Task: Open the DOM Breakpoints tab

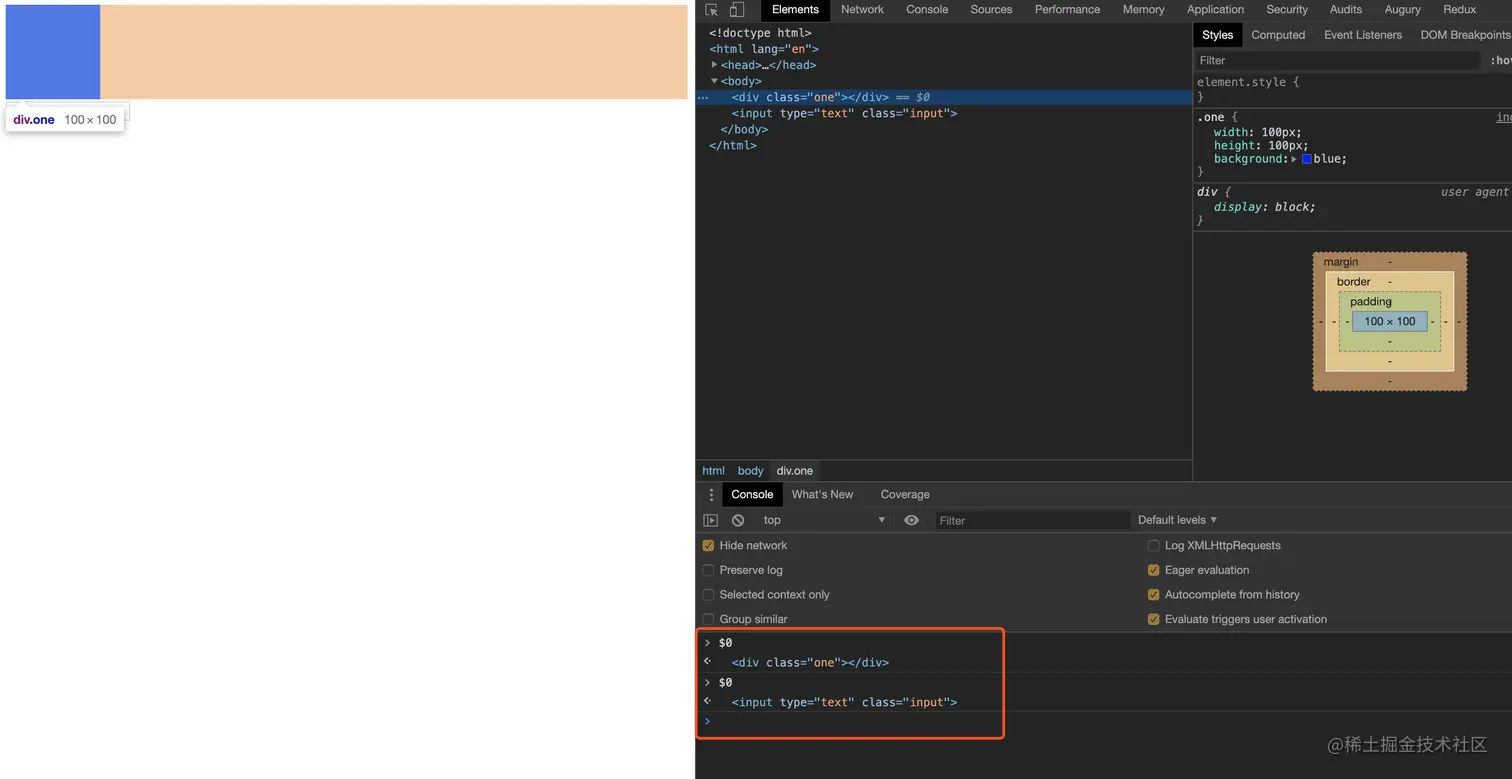Action: [x=1465, y=35]
